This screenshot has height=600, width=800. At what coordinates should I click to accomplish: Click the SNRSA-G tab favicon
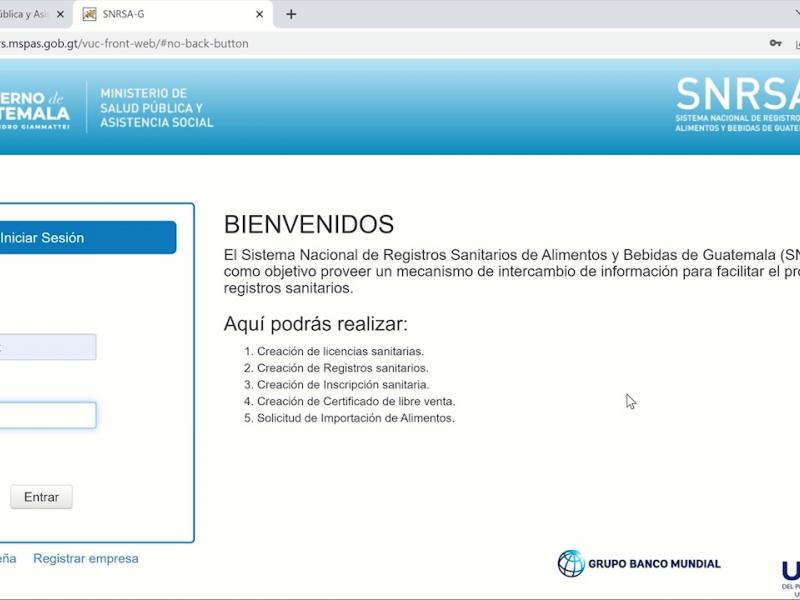[x=90, y=14]
